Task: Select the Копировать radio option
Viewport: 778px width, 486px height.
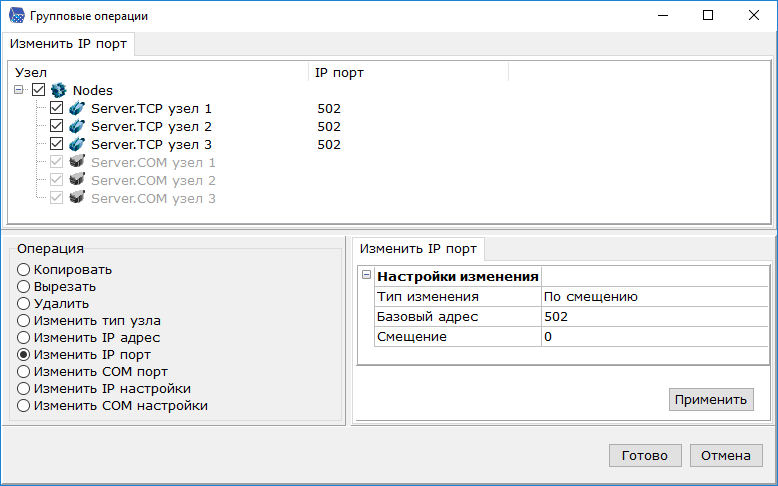Action: 24,270
